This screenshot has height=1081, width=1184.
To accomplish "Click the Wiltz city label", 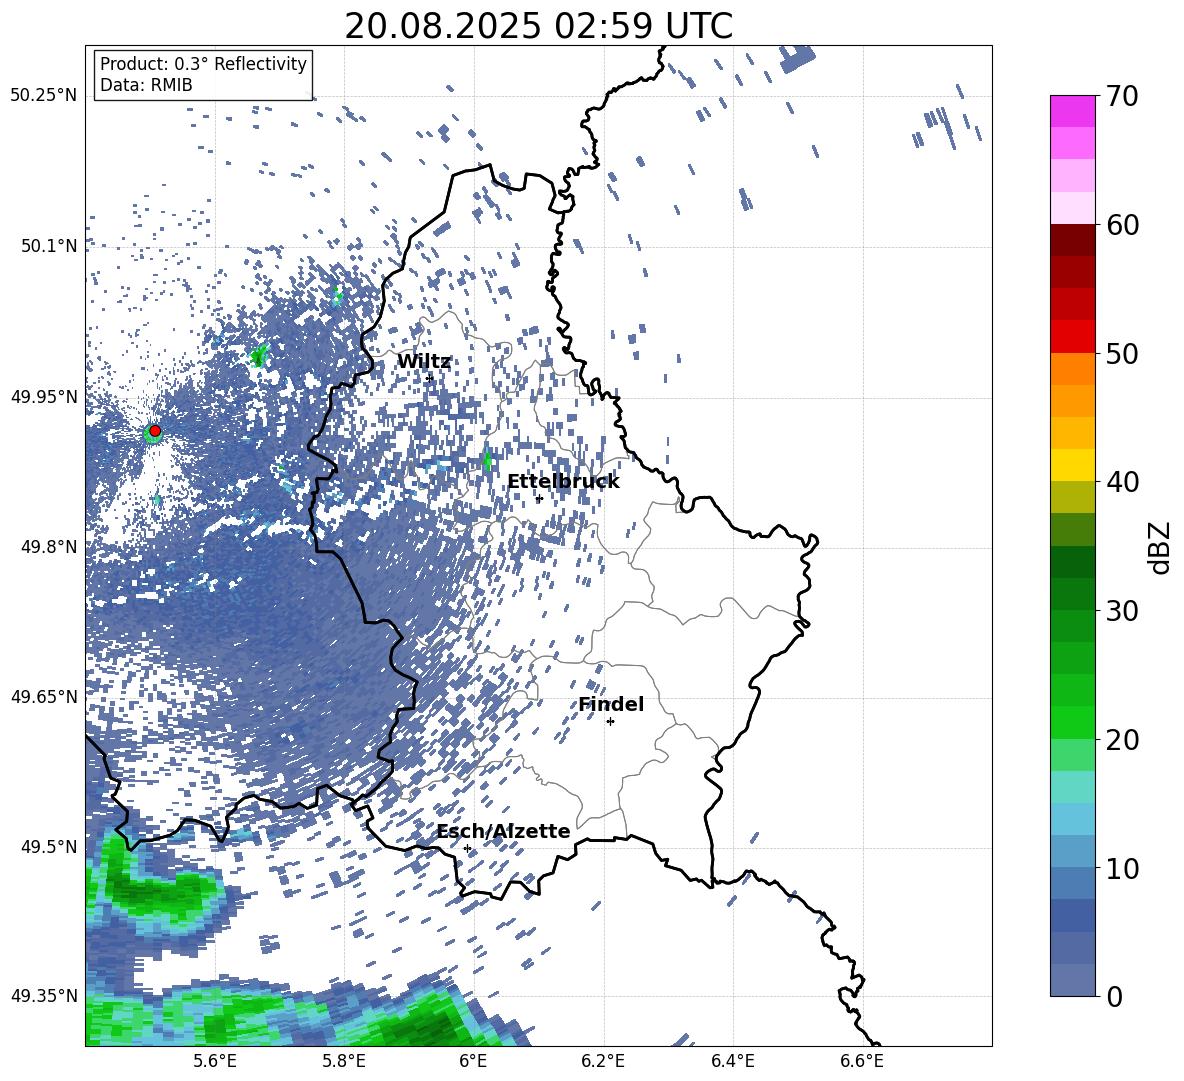I will pos(424,362).
